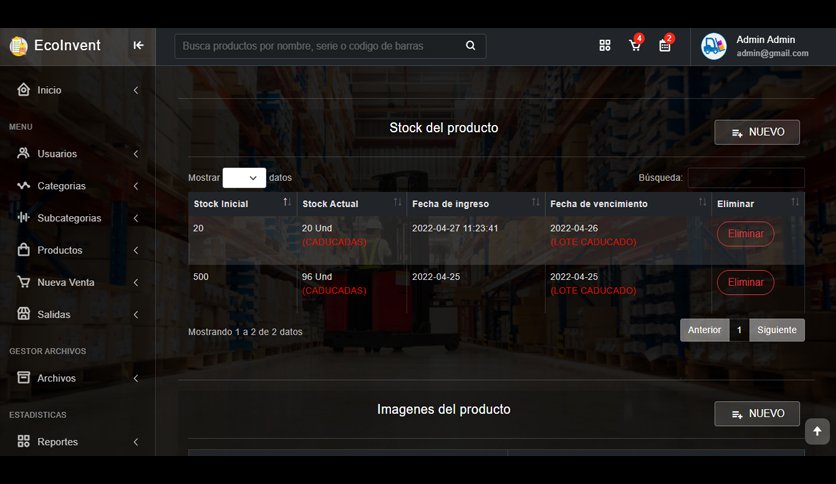Expand the Inicio menu chevron

(136, 90)
